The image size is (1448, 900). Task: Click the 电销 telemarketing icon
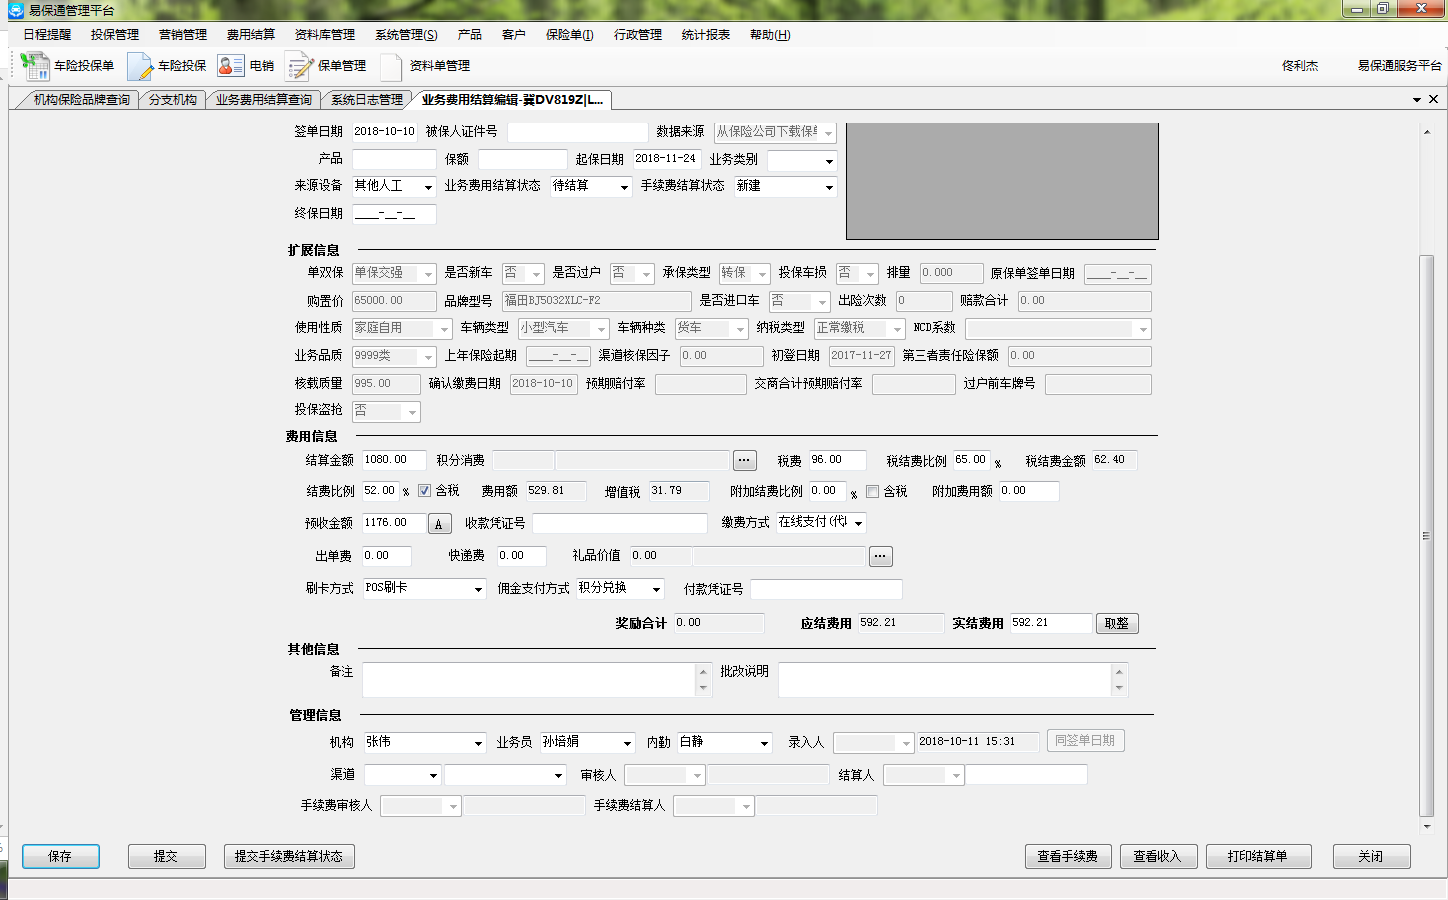231,66
